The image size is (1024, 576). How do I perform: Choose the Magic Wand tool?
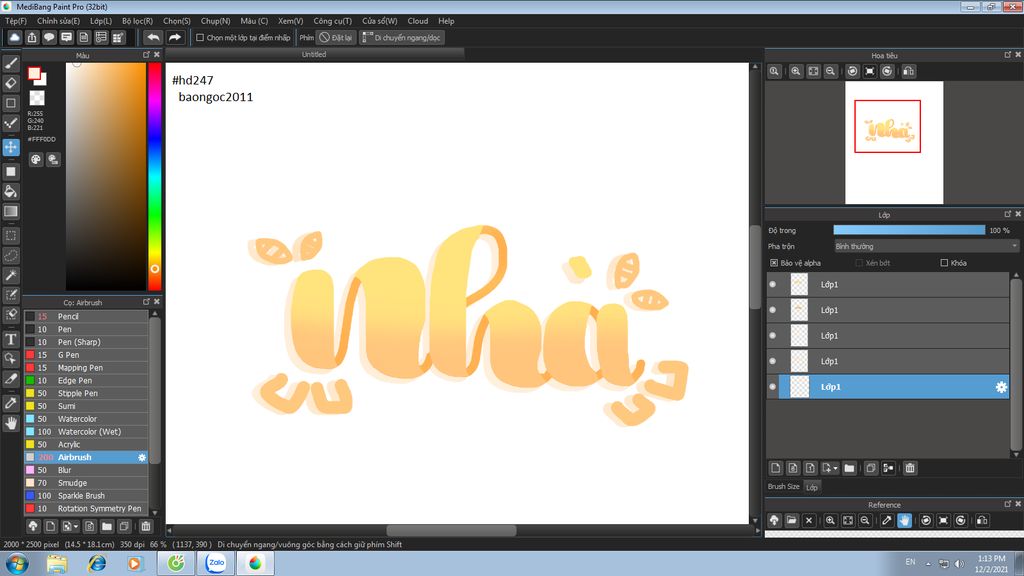coord(11,275)
